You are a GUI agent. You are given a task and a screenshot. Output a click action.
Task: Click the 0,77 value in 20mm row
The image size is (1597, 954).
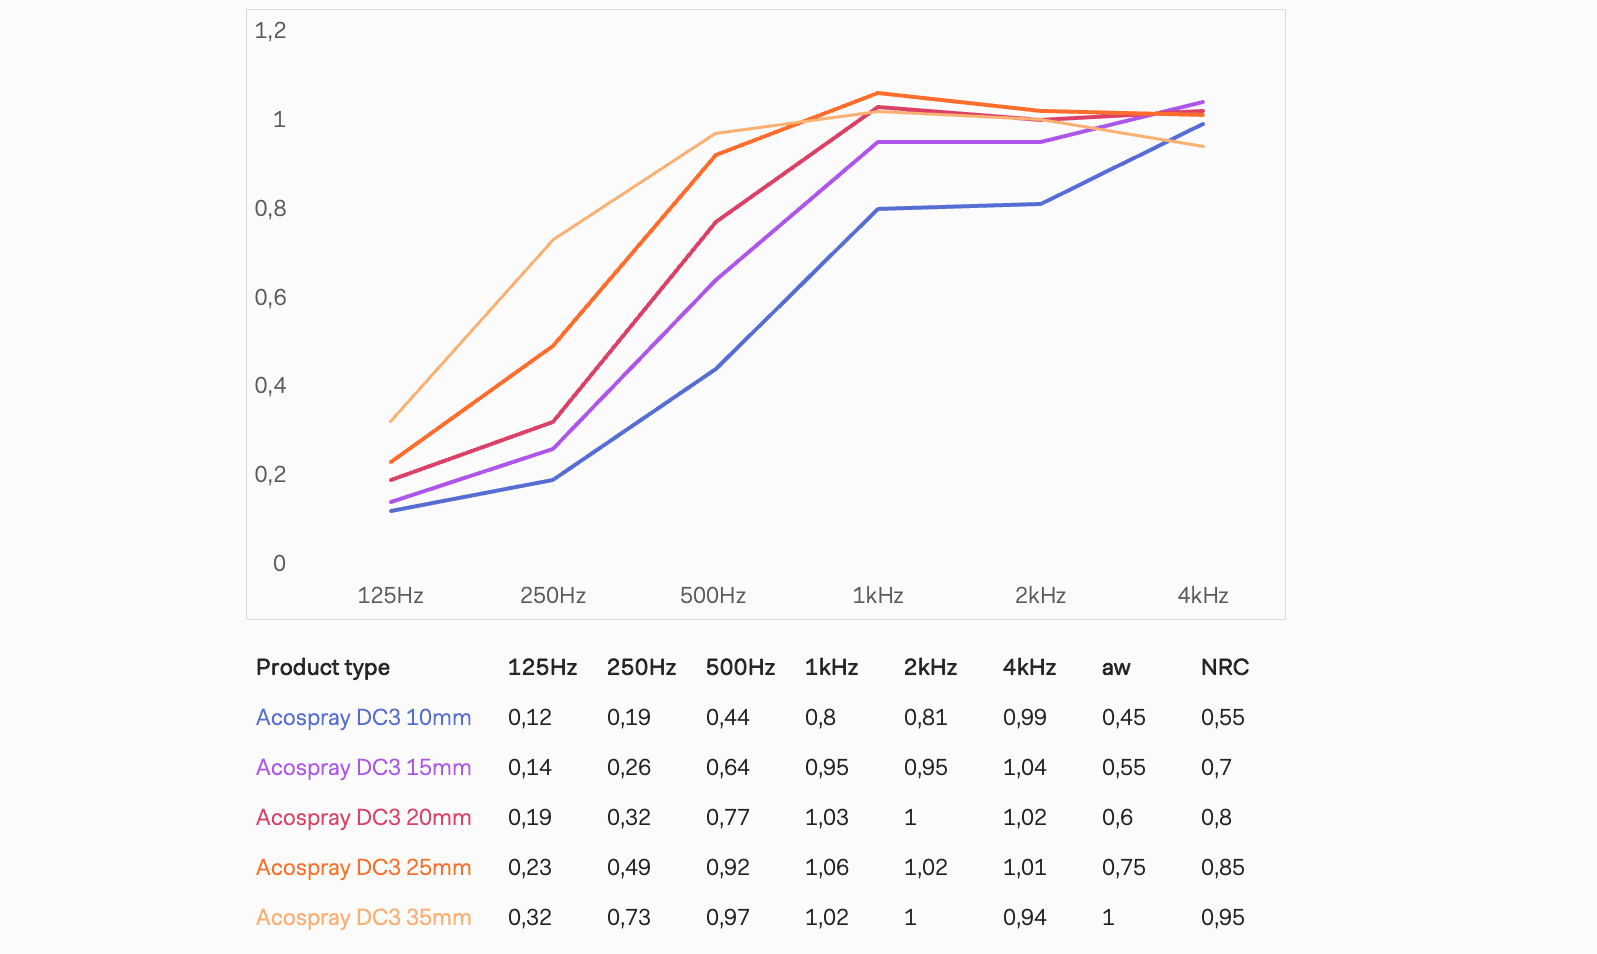click(728, 817)
